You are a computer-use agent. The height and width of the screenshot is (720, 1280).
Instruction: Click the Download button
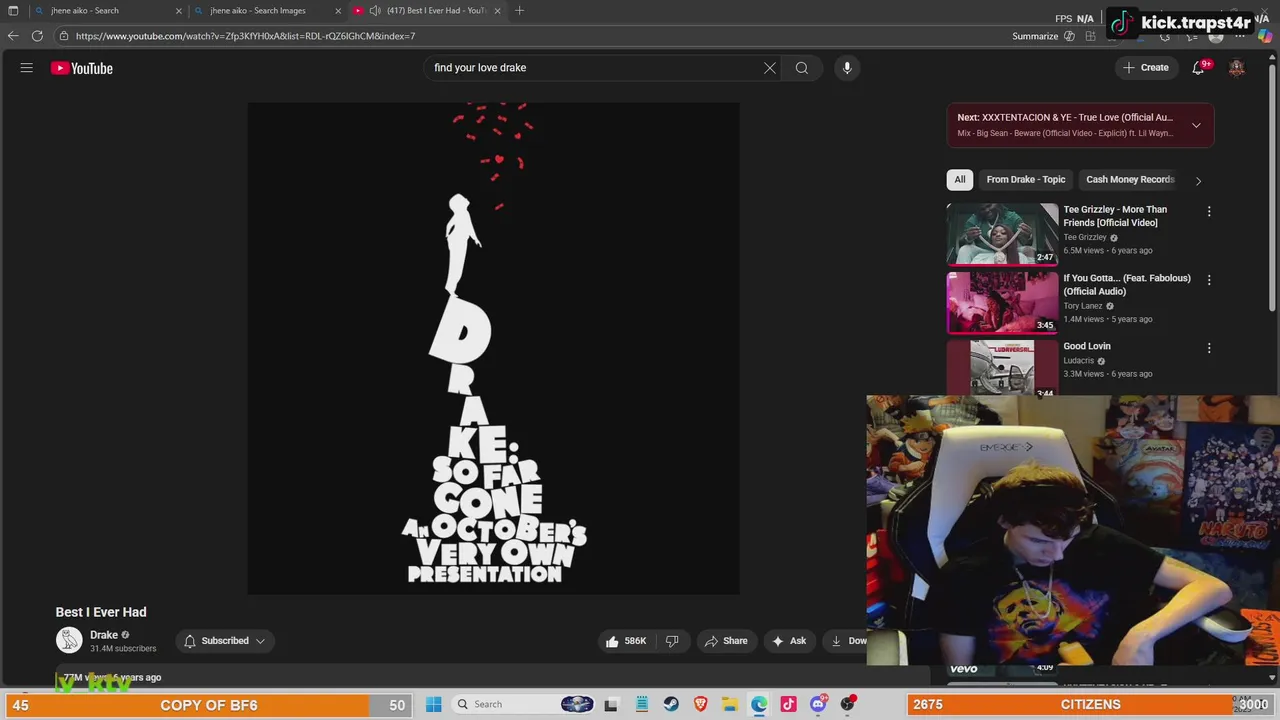(846, 641)
